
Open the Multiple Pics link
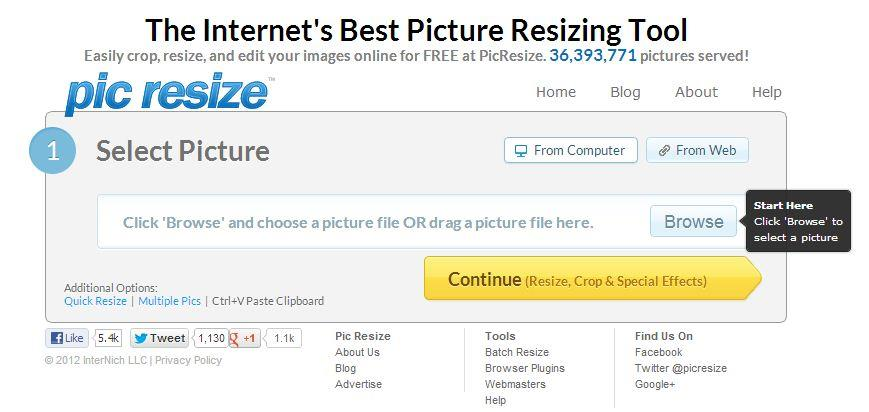coord(169,301)
